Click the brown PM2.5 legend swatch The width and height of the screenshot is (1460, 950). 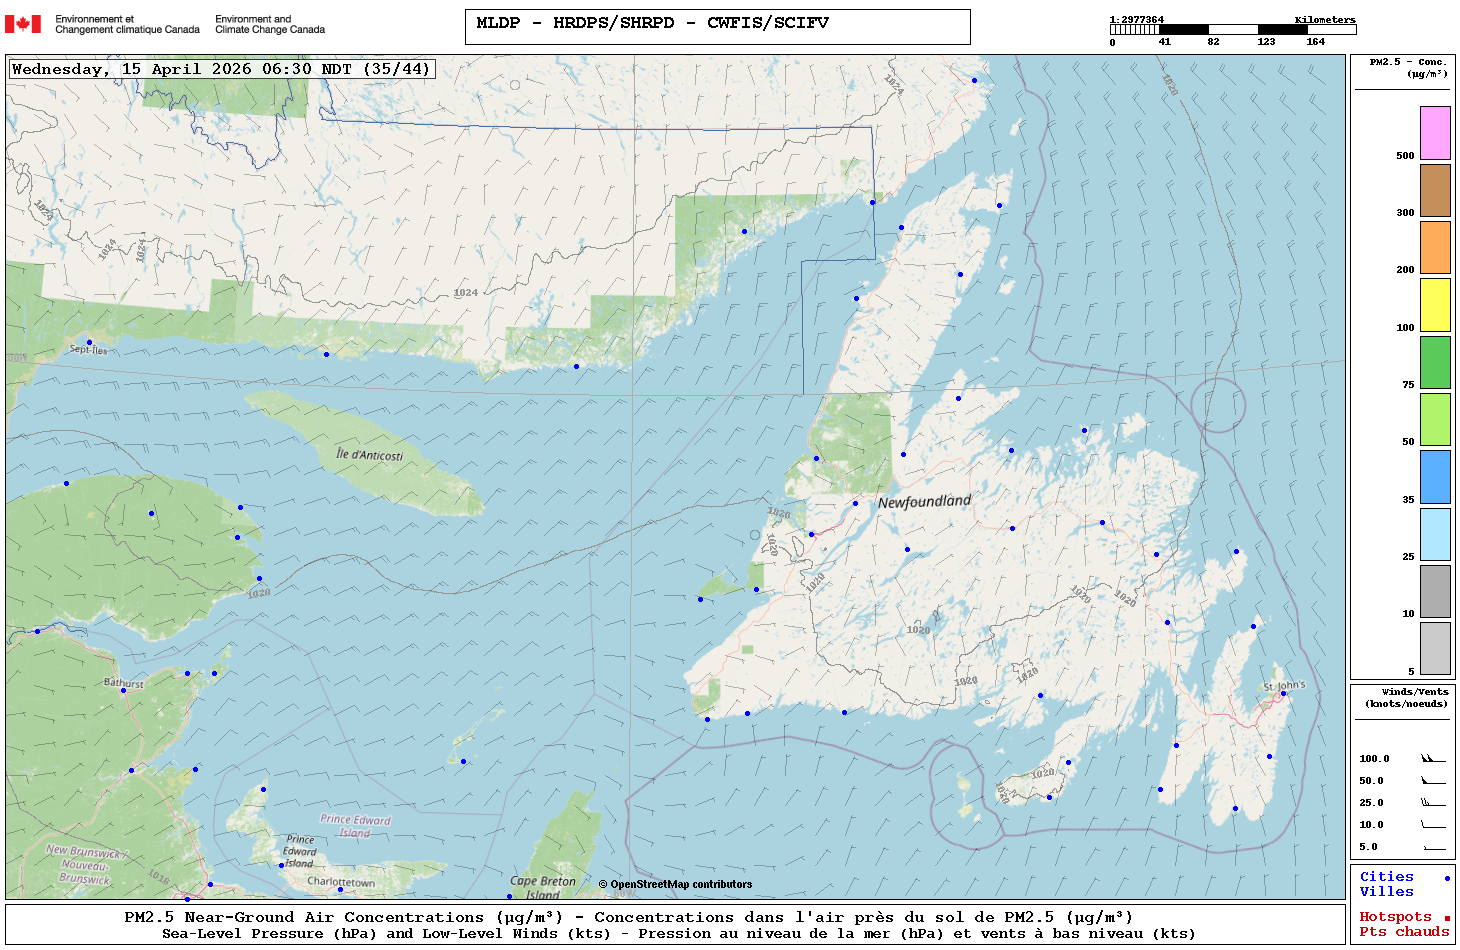coord(1435,190)
